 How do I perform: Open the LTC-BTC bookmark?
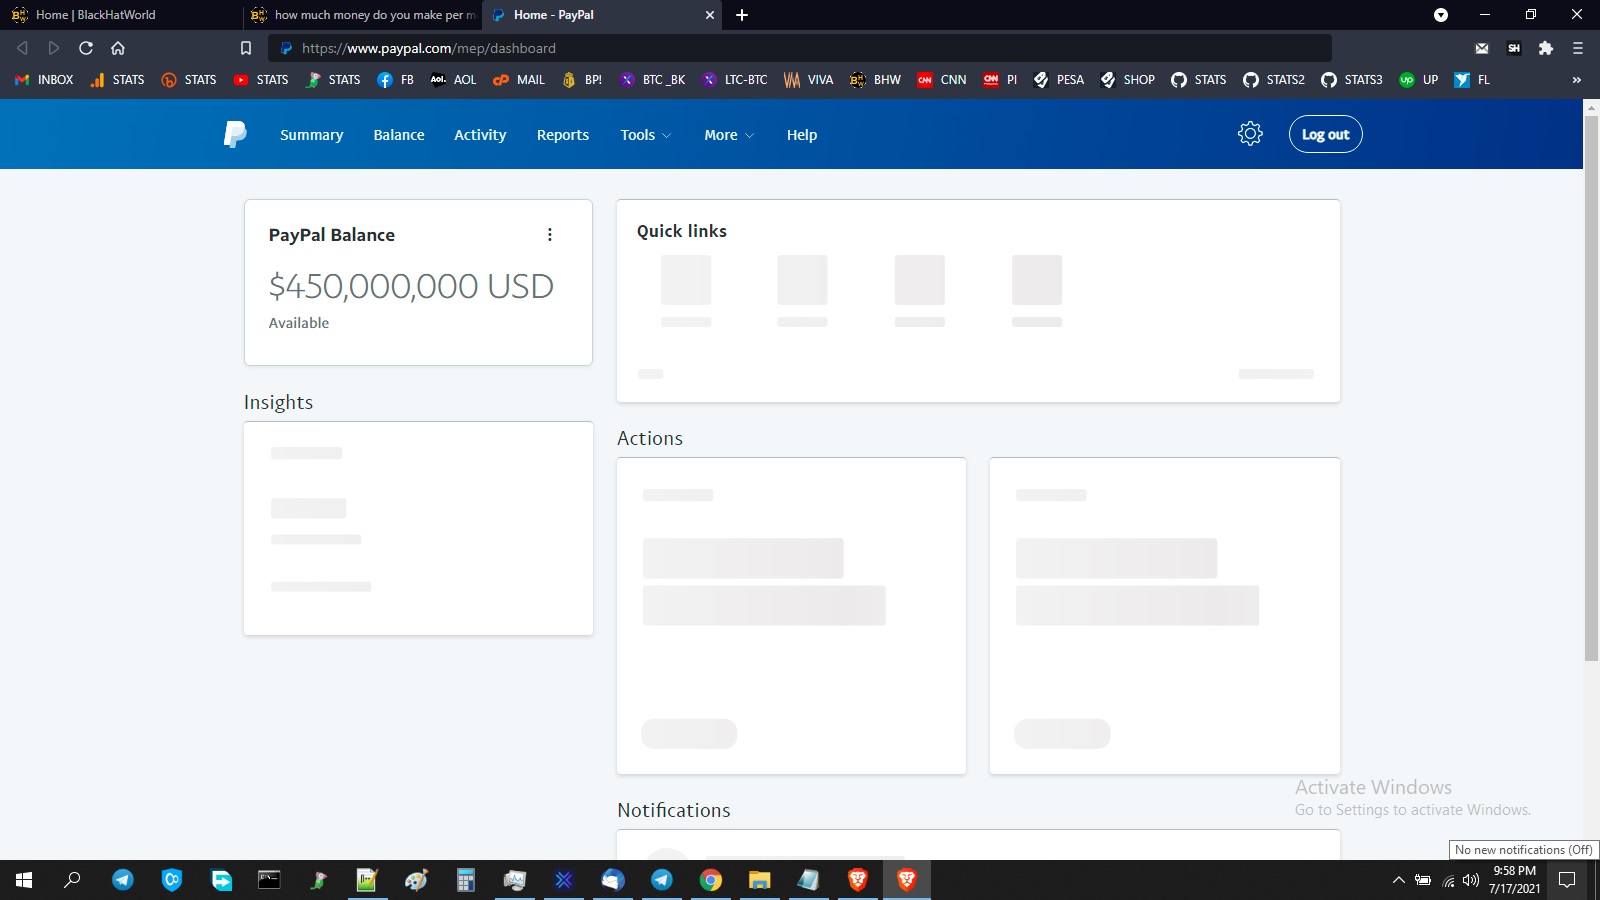pyautogui.click(x=734, y=80)
